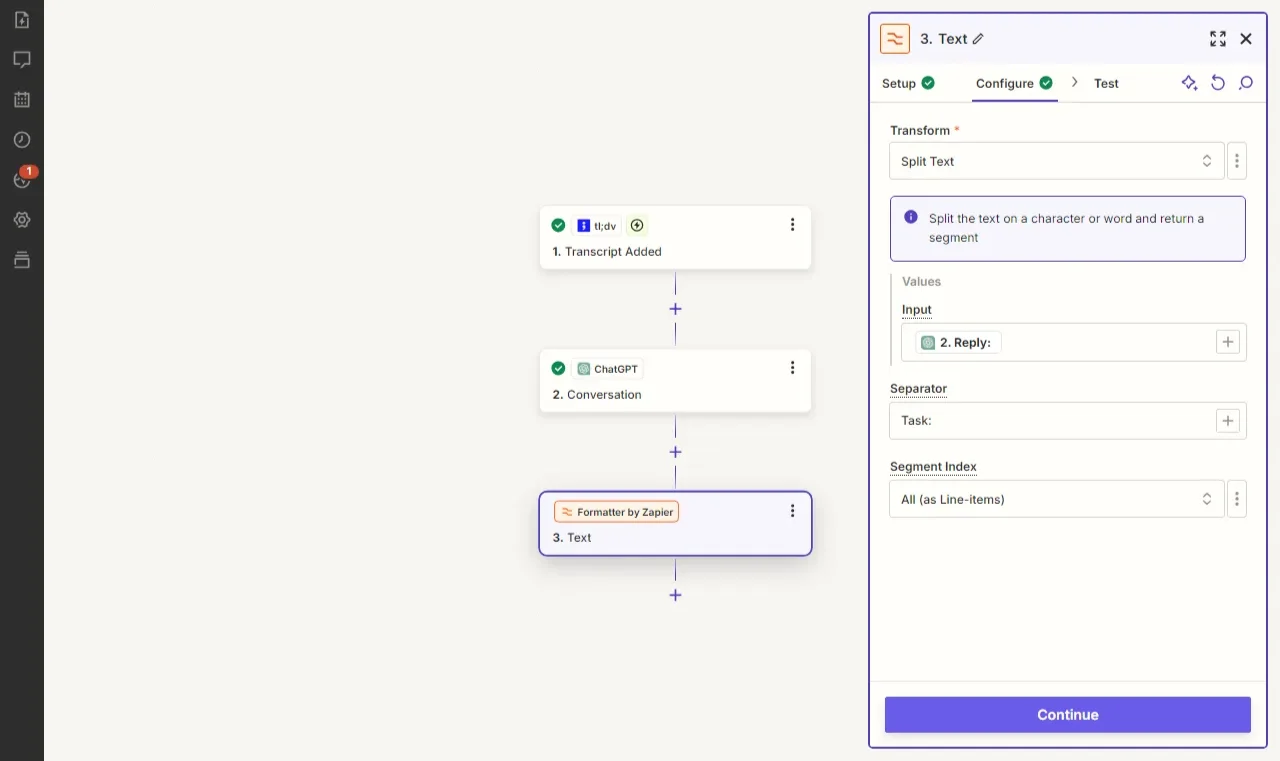Select the 3. Text step card
The height and width of the screenshot is (761, 1280).
click(675, 524)
